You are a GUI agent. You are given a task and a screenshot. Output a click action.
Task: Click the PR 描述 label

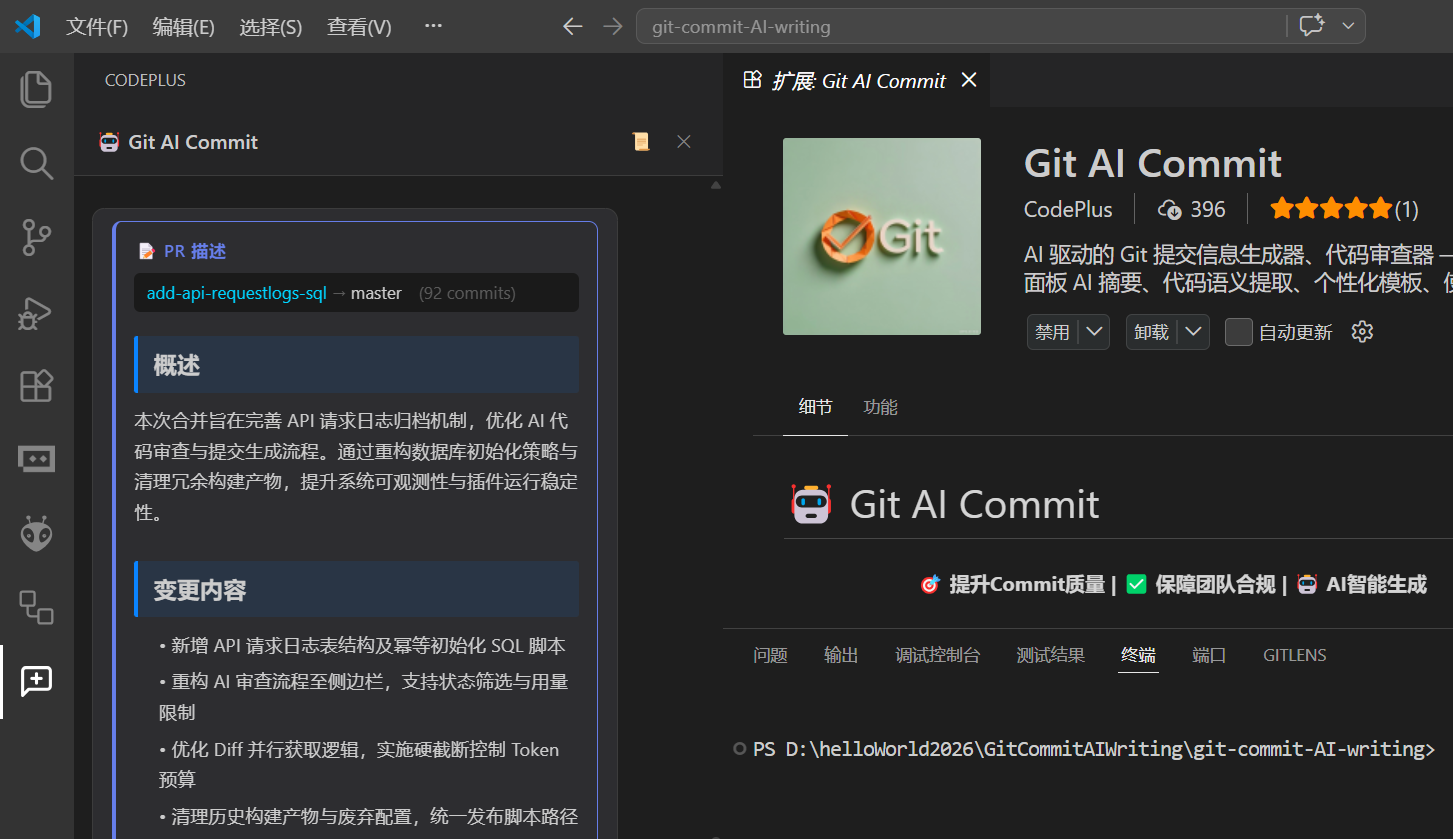tap(195, 251)
